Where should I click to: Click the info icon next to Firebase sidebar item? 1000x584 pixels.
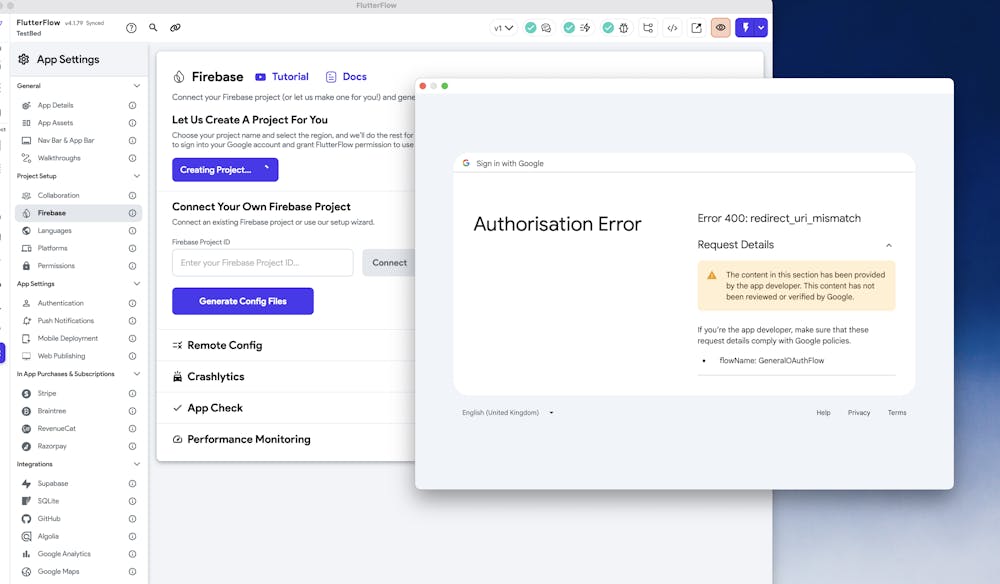click(132, 213)
